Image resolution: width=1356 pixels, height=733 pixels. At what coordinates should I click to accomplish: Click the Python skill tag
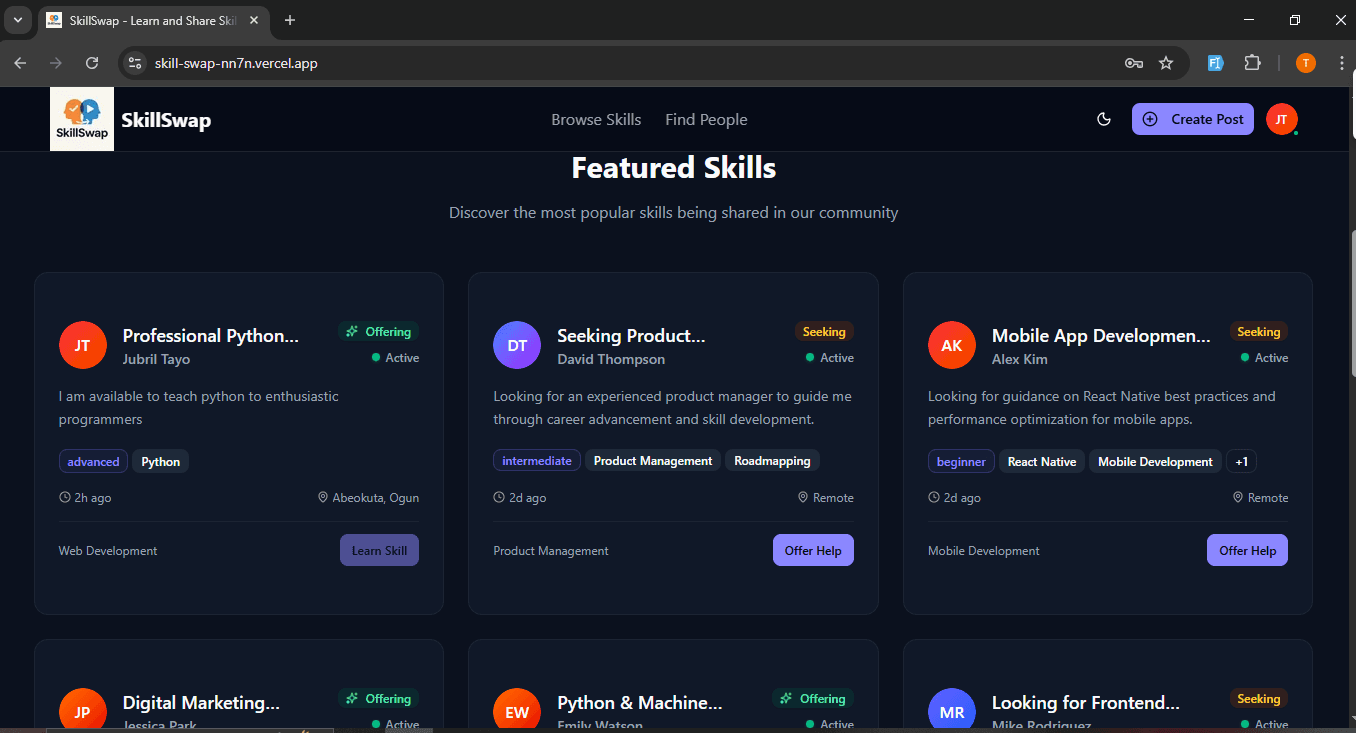coord(160,462)
